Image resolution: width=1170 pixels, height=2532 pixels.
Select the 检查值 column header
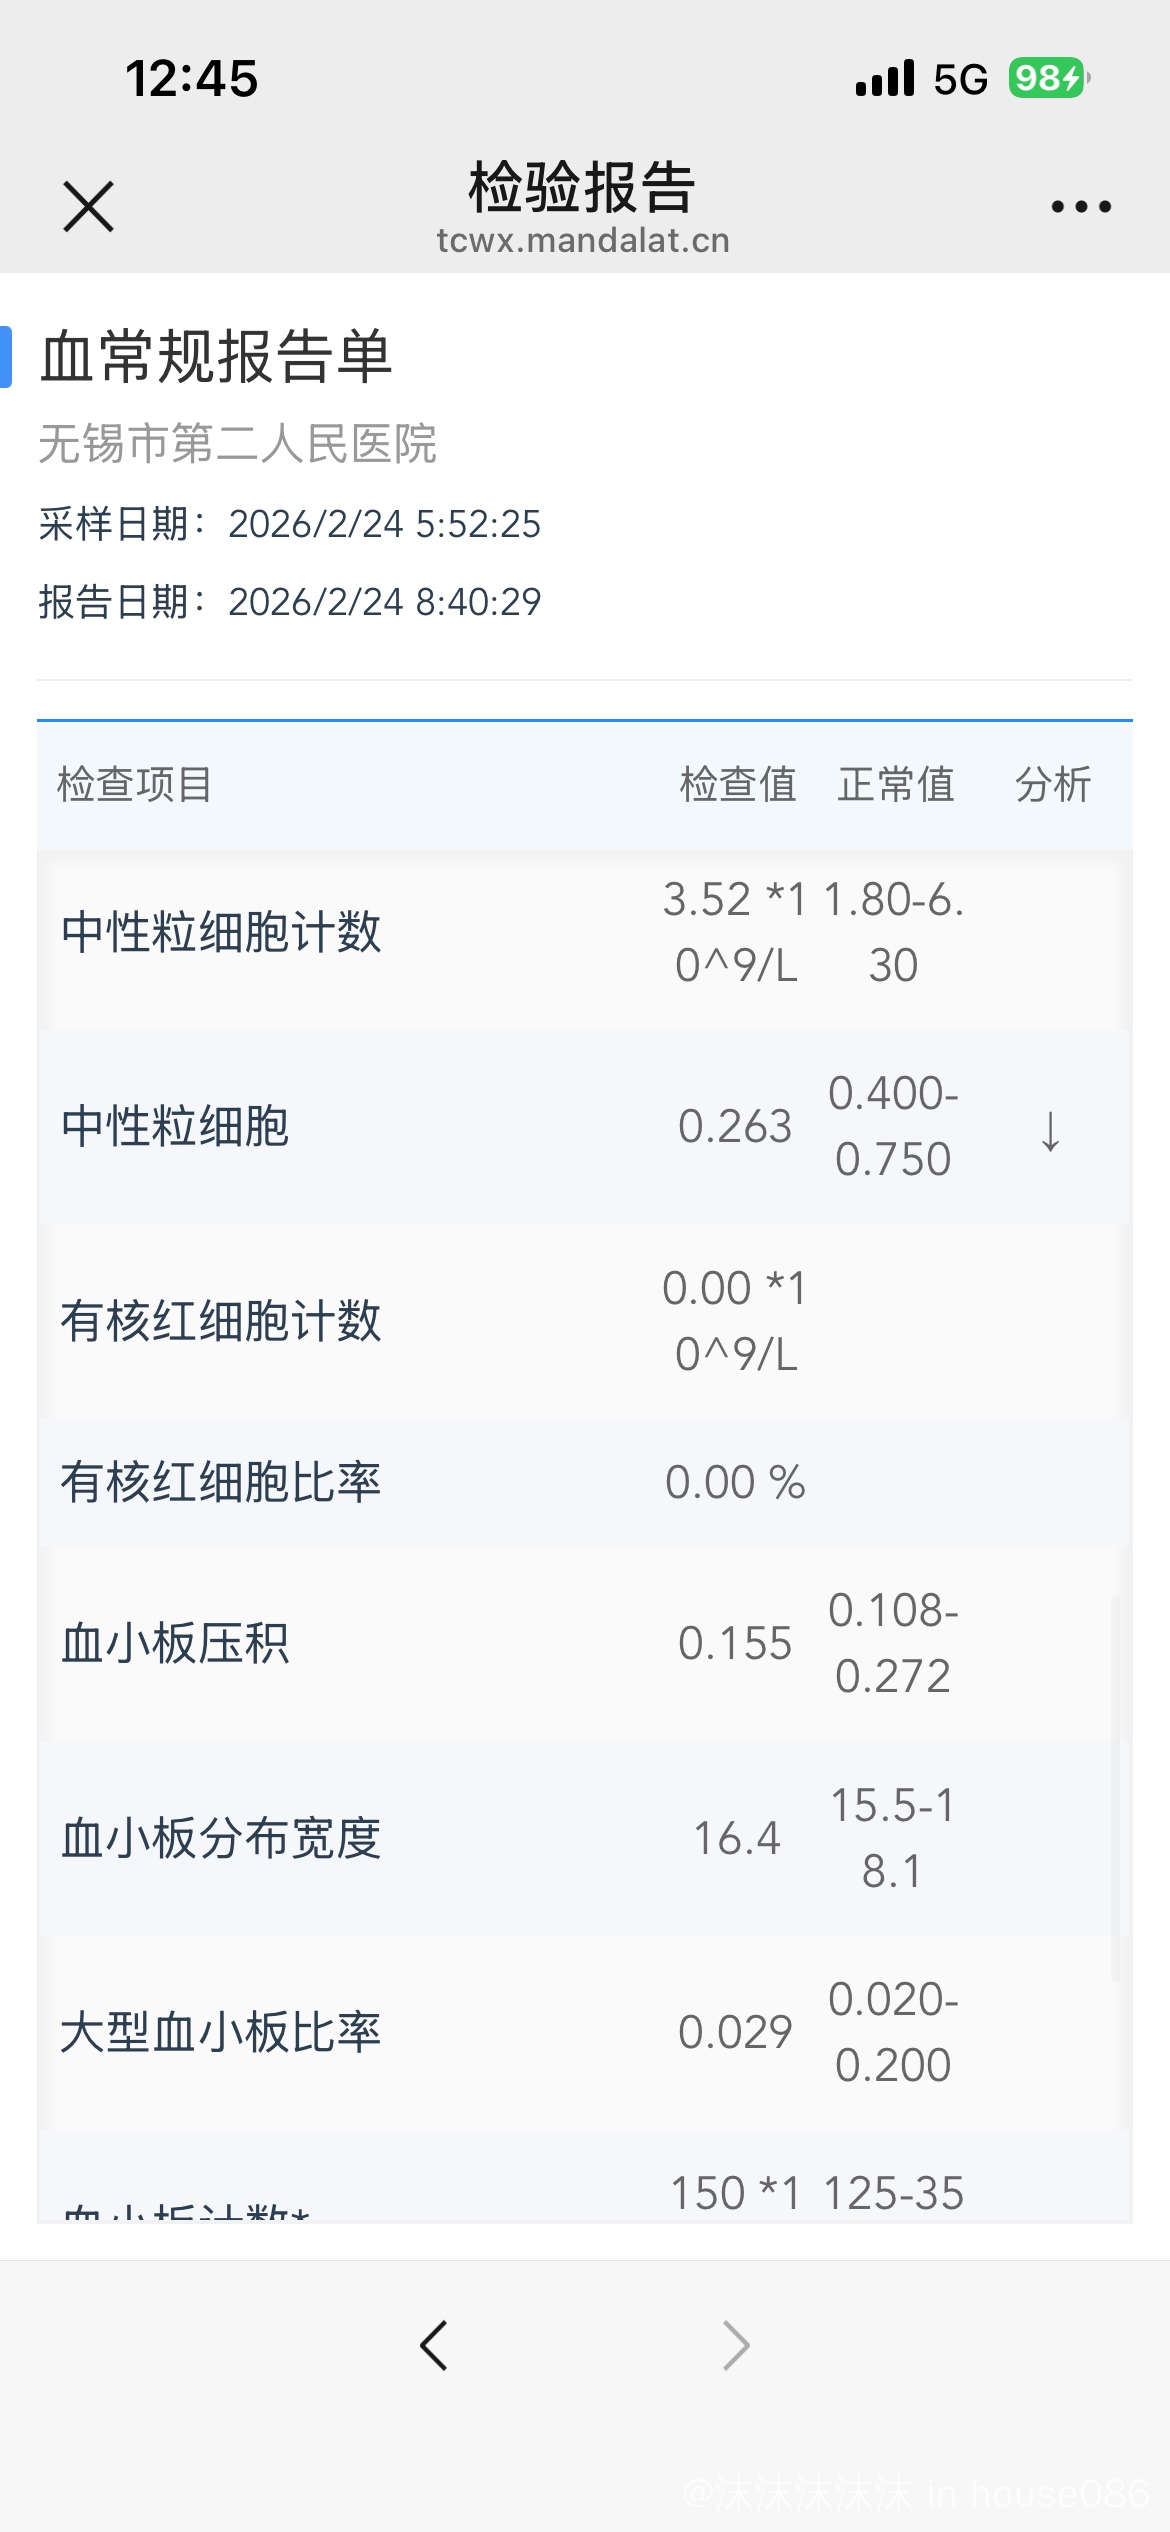tap(737, 785)
